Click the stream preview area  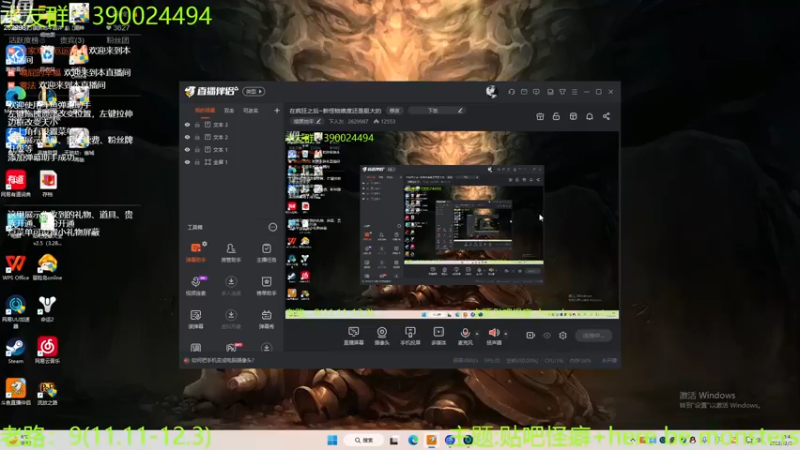452,225
